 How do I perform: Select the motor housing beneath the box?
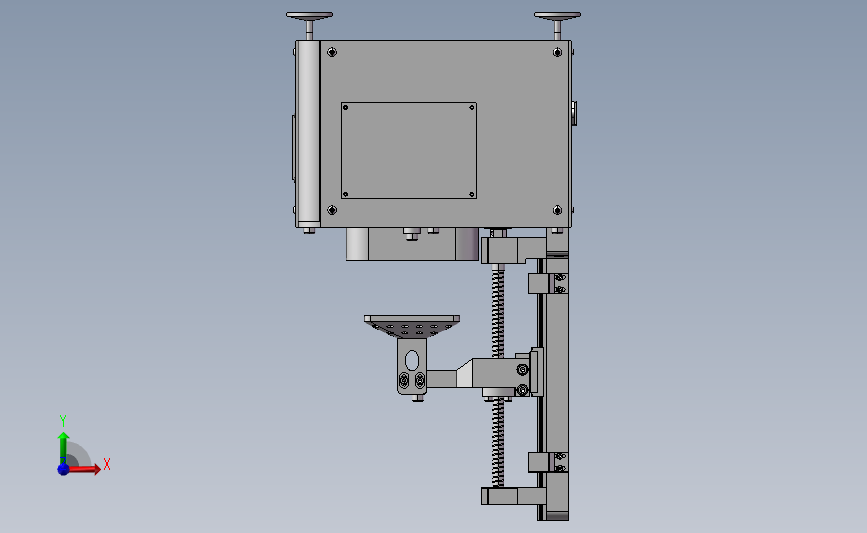point(412,244)
